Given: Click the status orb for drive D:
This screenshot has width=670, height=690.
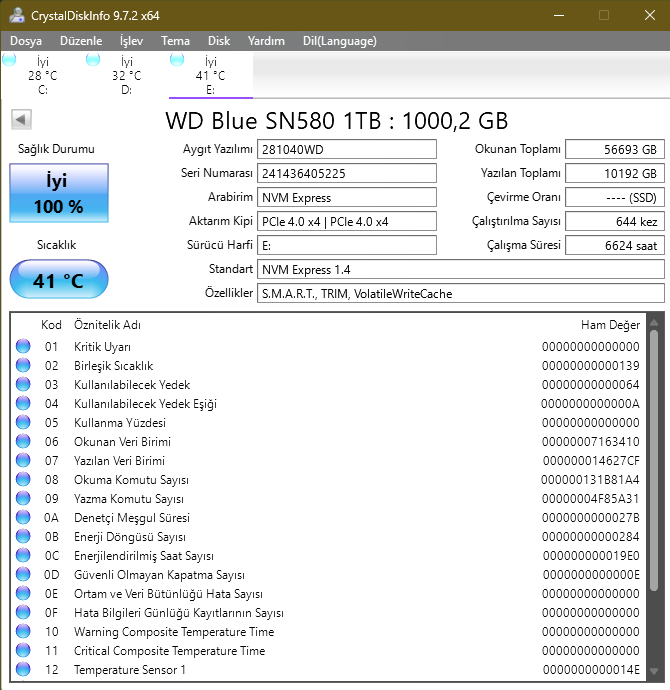Looking at the screenshot, I should tap(93, 59).
